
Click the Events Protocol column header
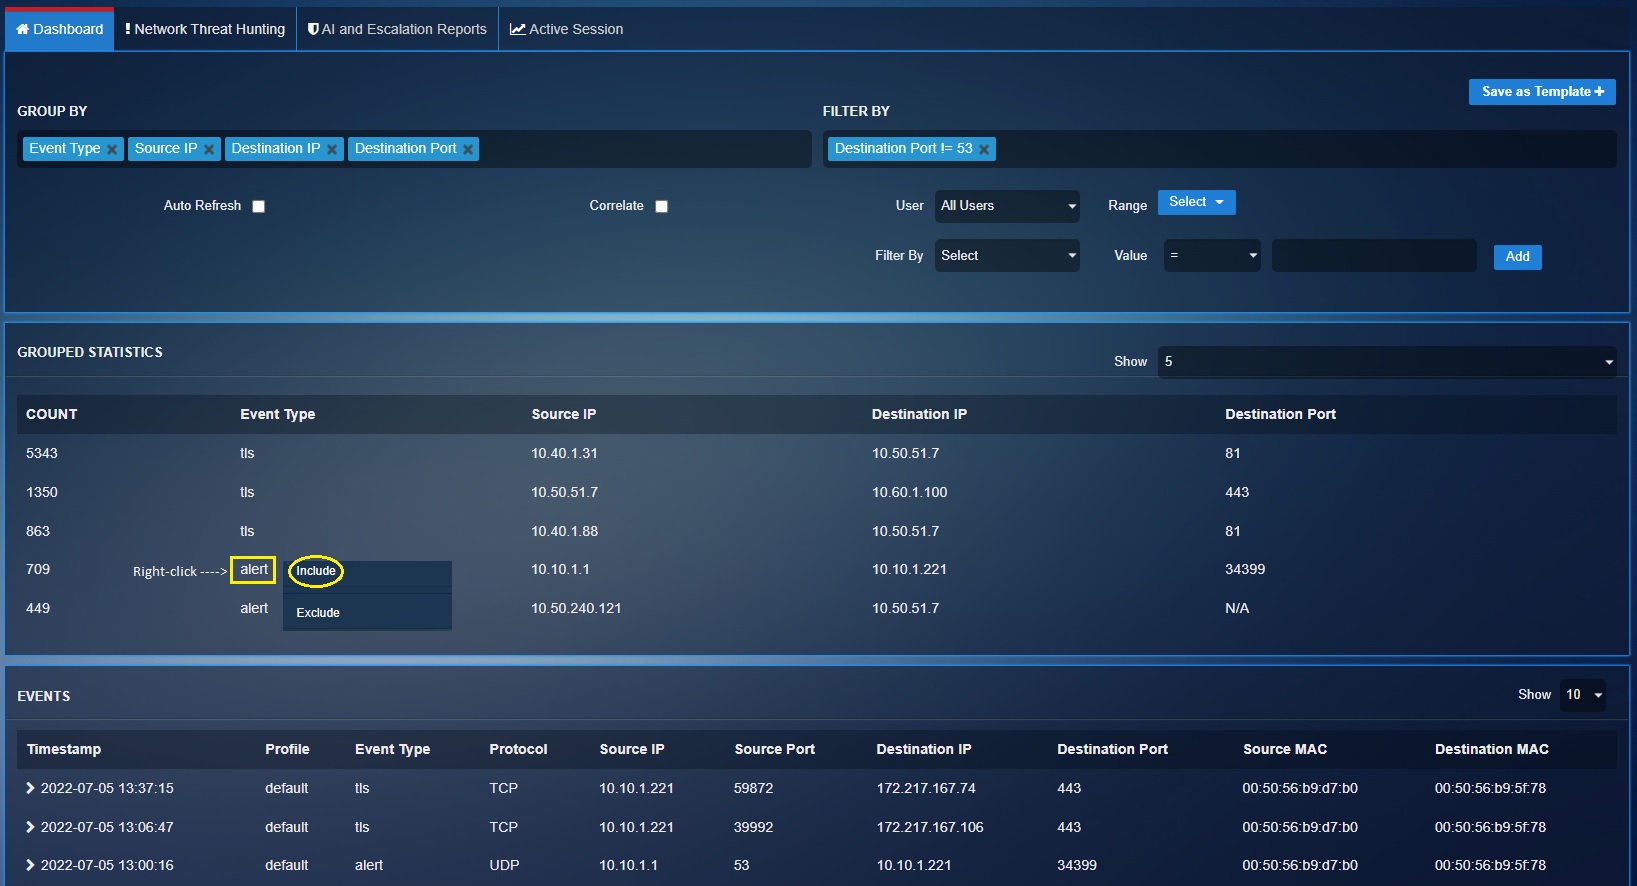coord(518,749)
